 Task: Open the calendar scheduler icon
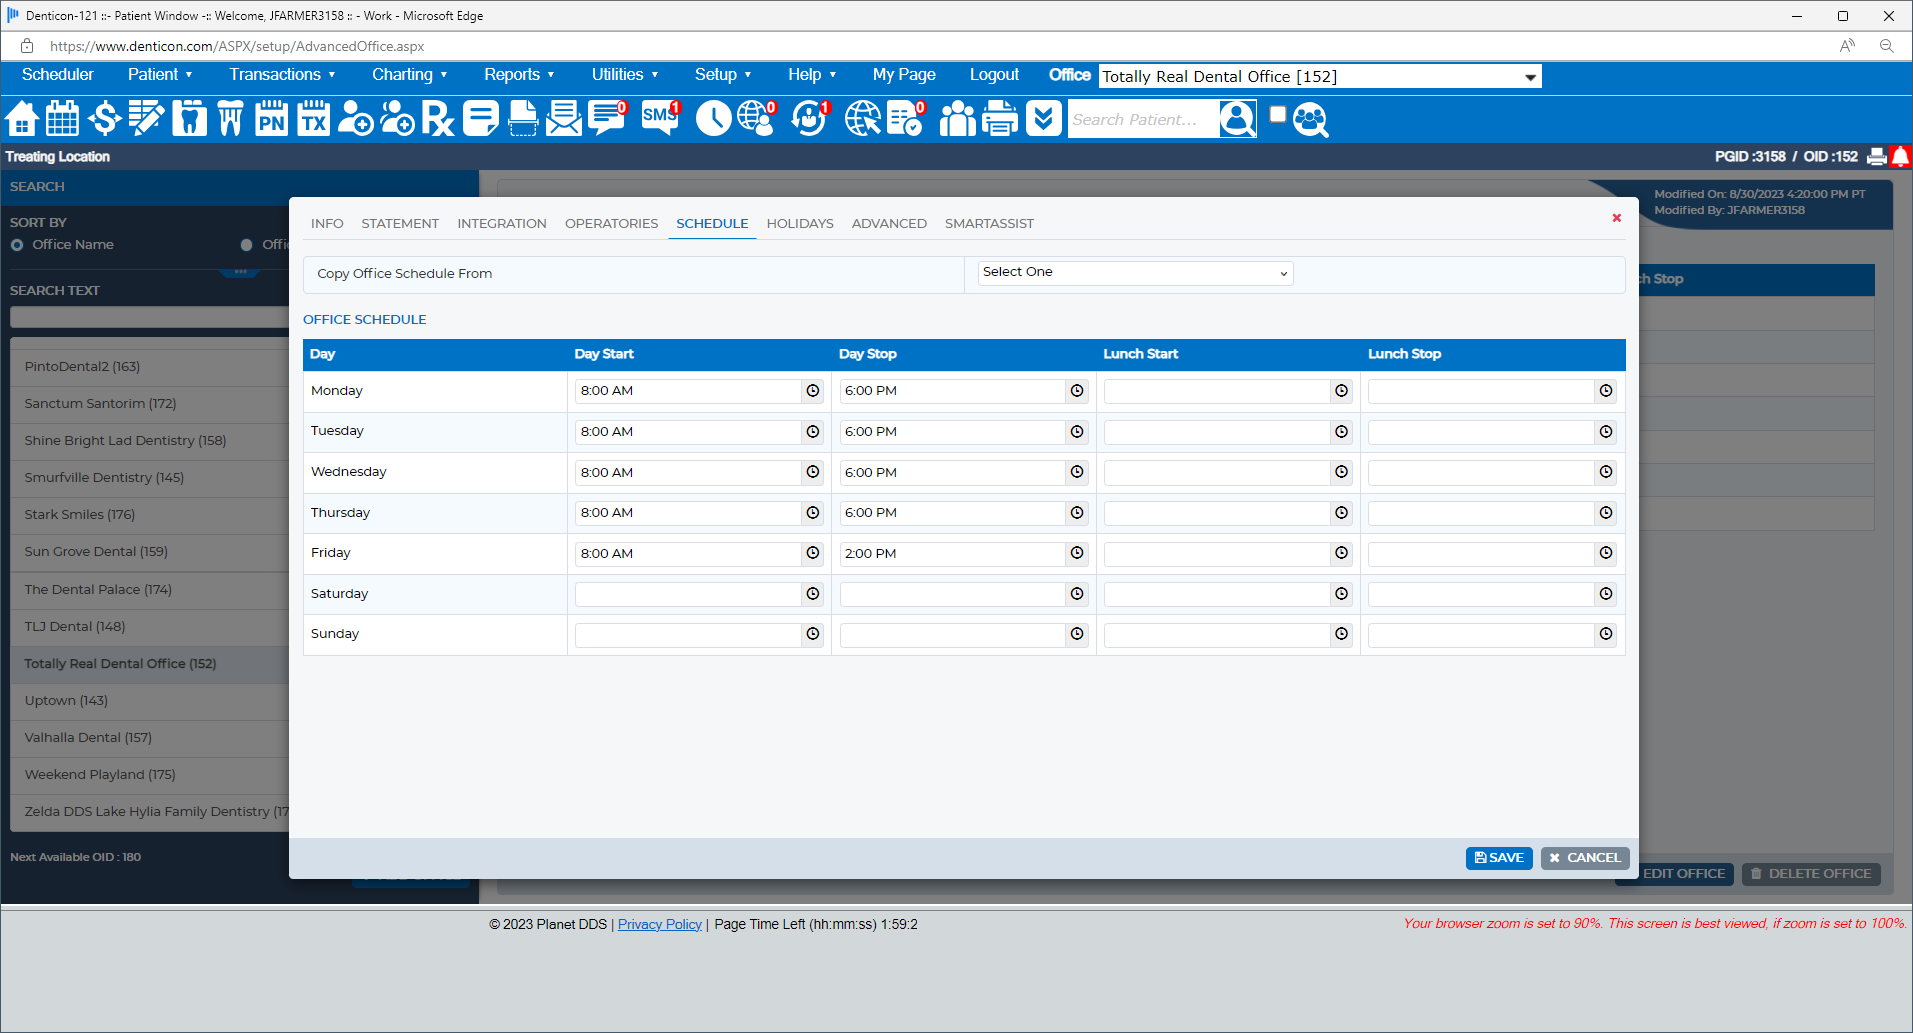click(62, 119)
